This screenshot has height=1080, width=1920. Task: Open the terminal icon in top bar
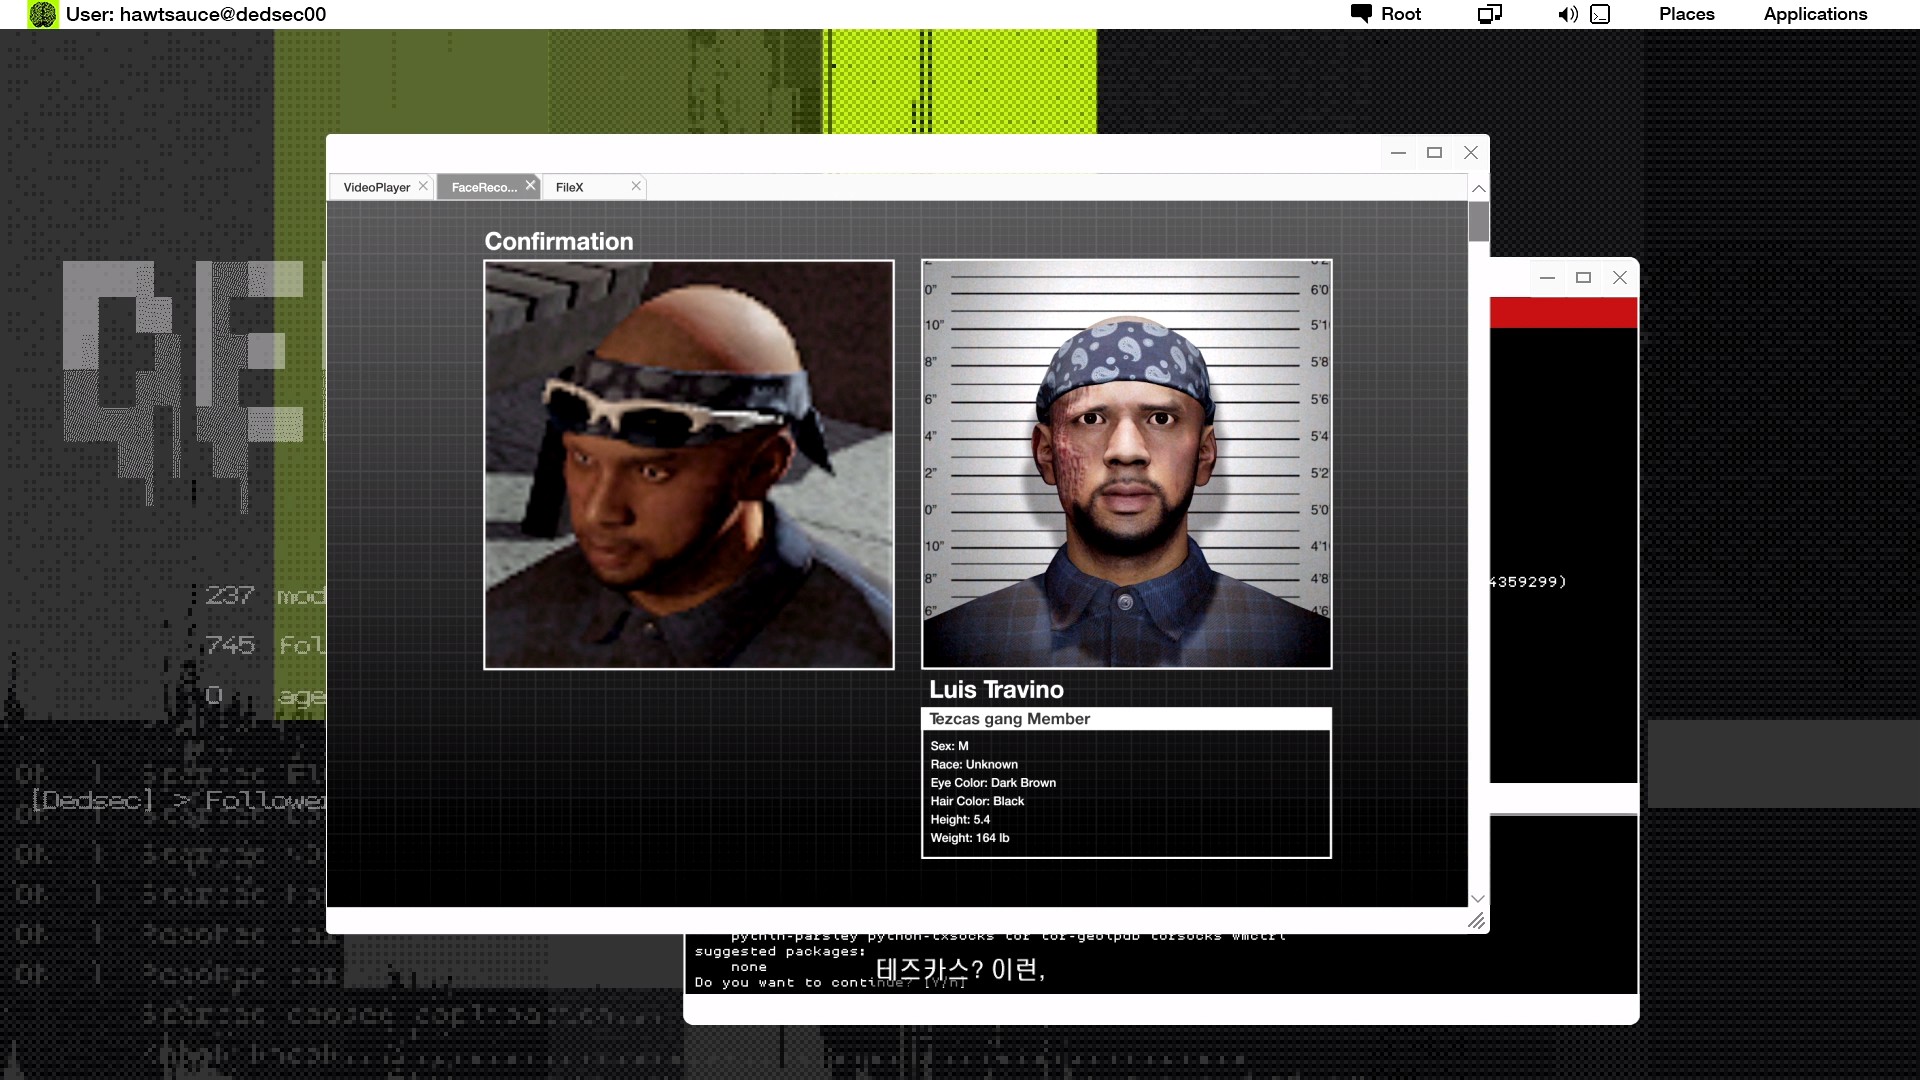tap(1600, 14)
